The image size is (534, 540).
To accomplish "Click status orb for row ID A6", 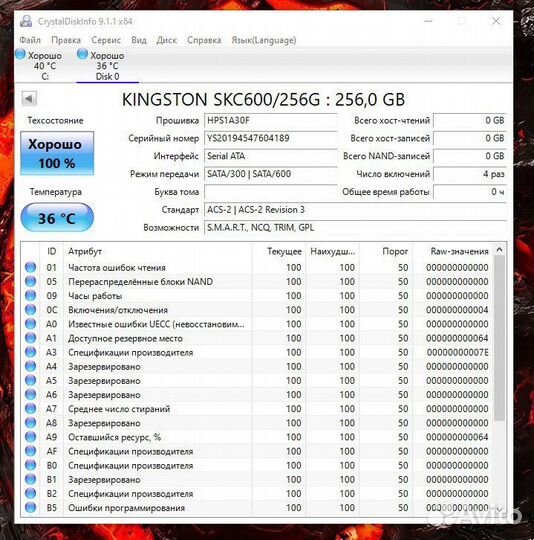I will coord(31,394).
